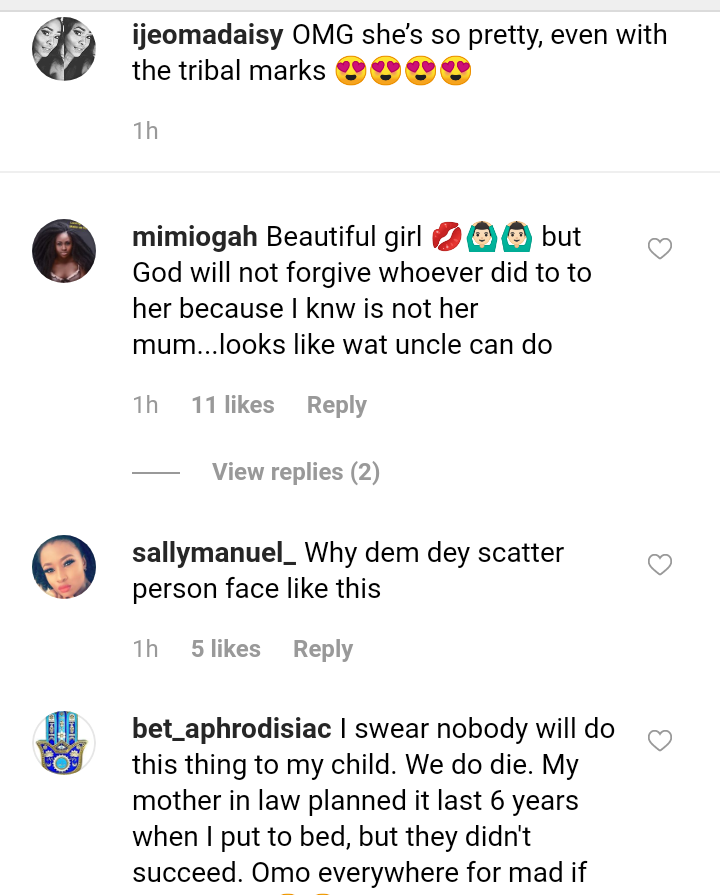Tap the 1h timestamp under mimiogah's comment
The width and height of the screenshot is (720, 895).
coord(145,405)
